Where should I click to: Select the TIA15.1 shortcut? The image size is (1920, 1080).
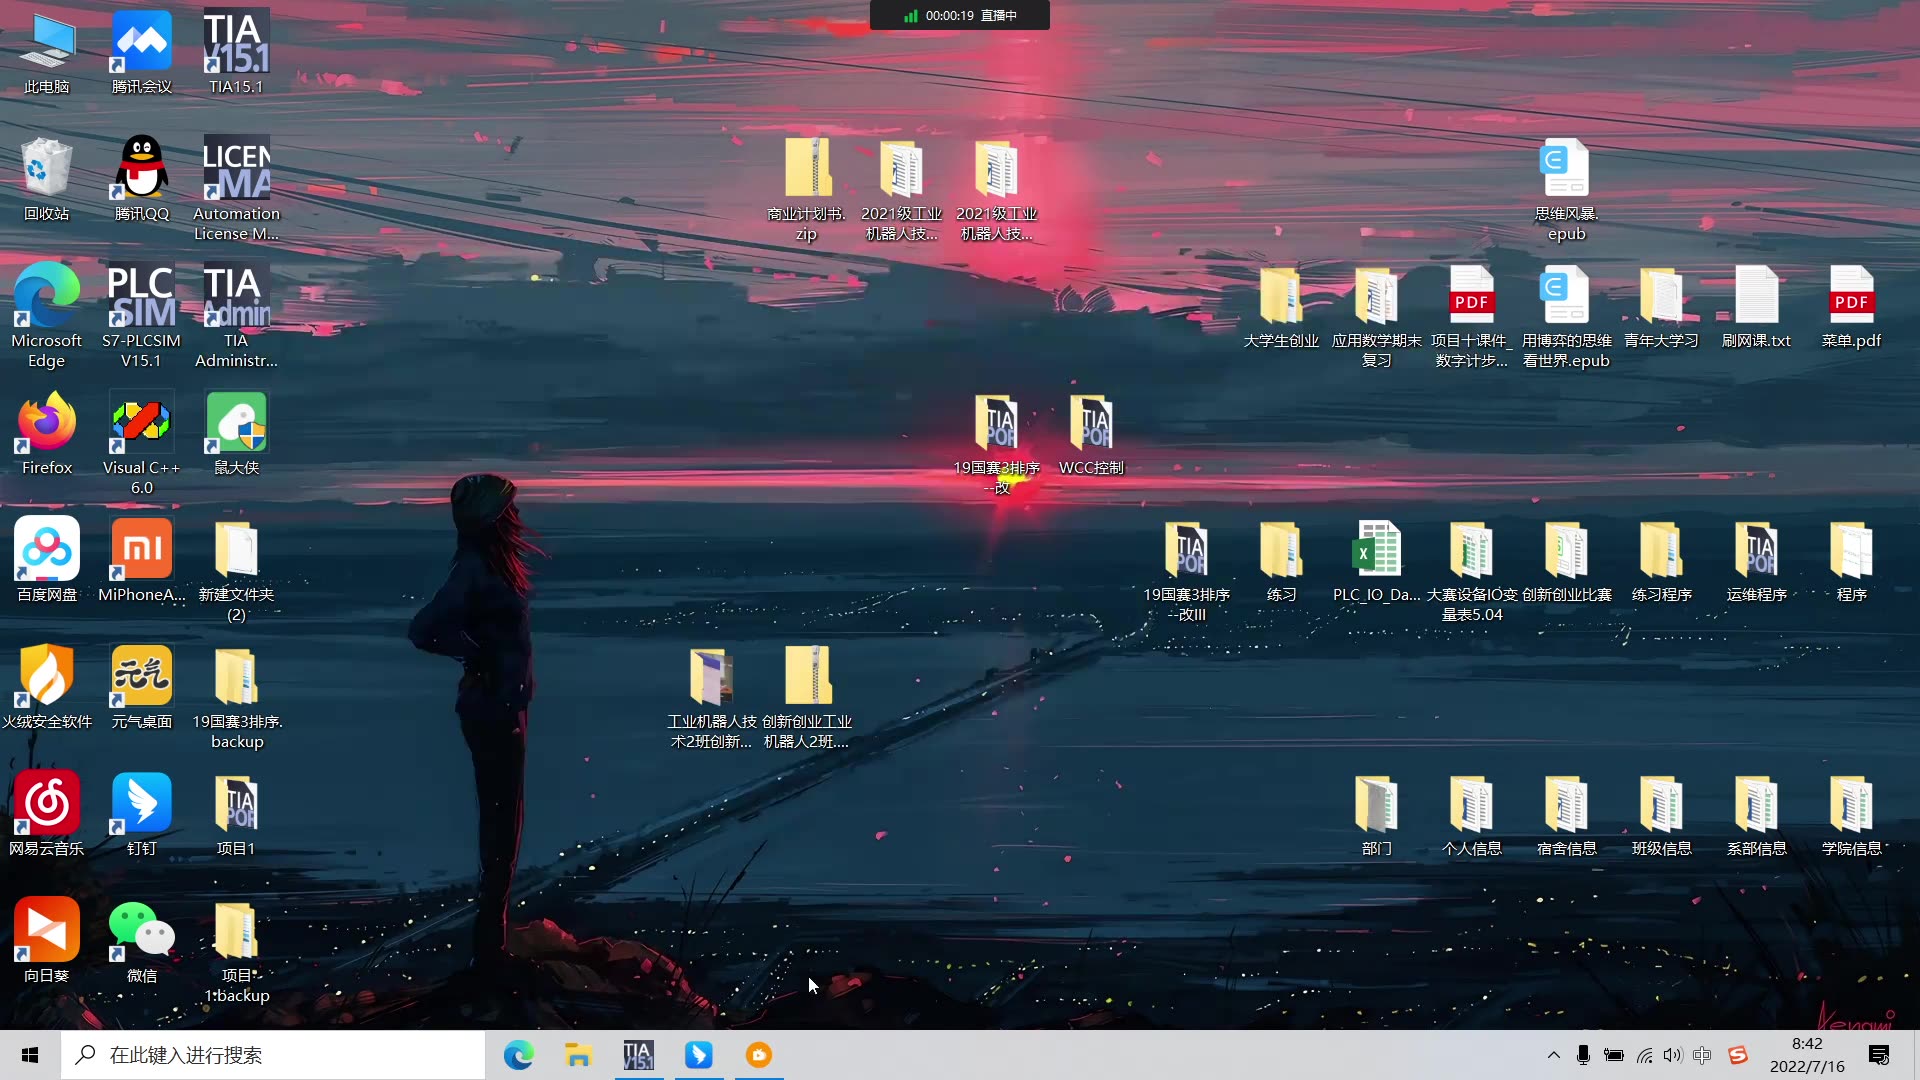point(236,52)
